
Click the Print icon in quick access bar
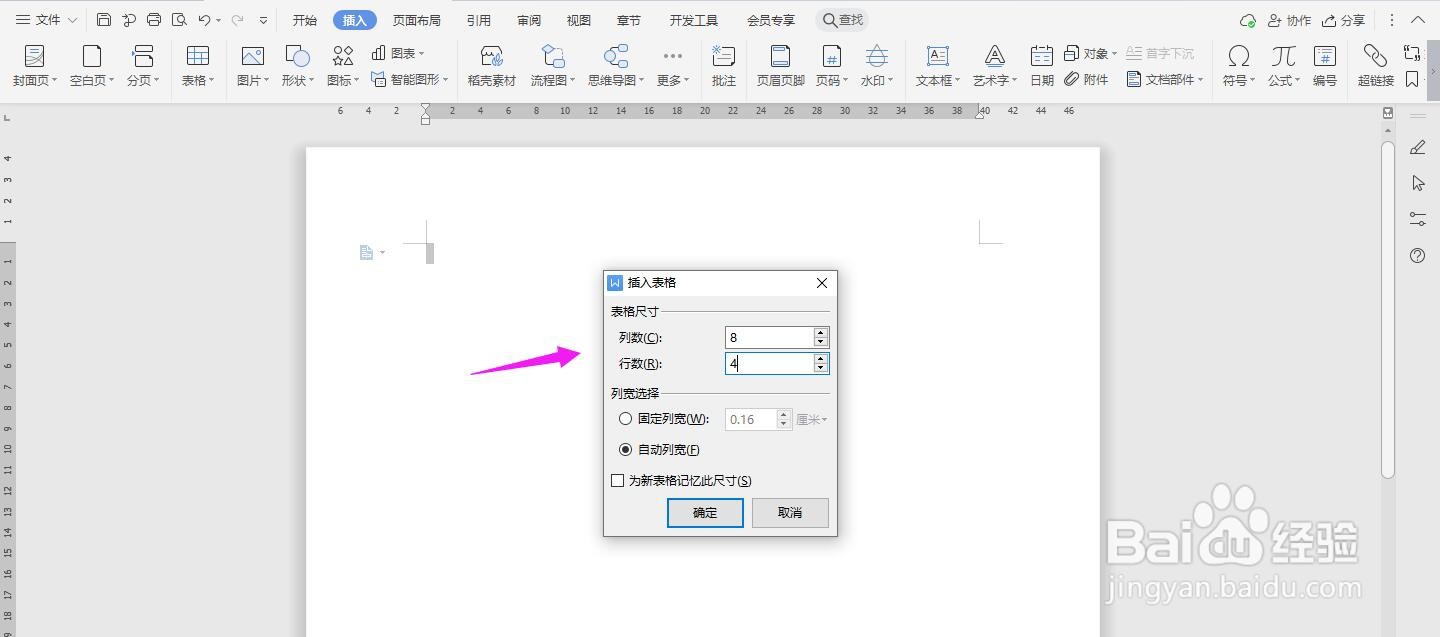tap(154, 20)
